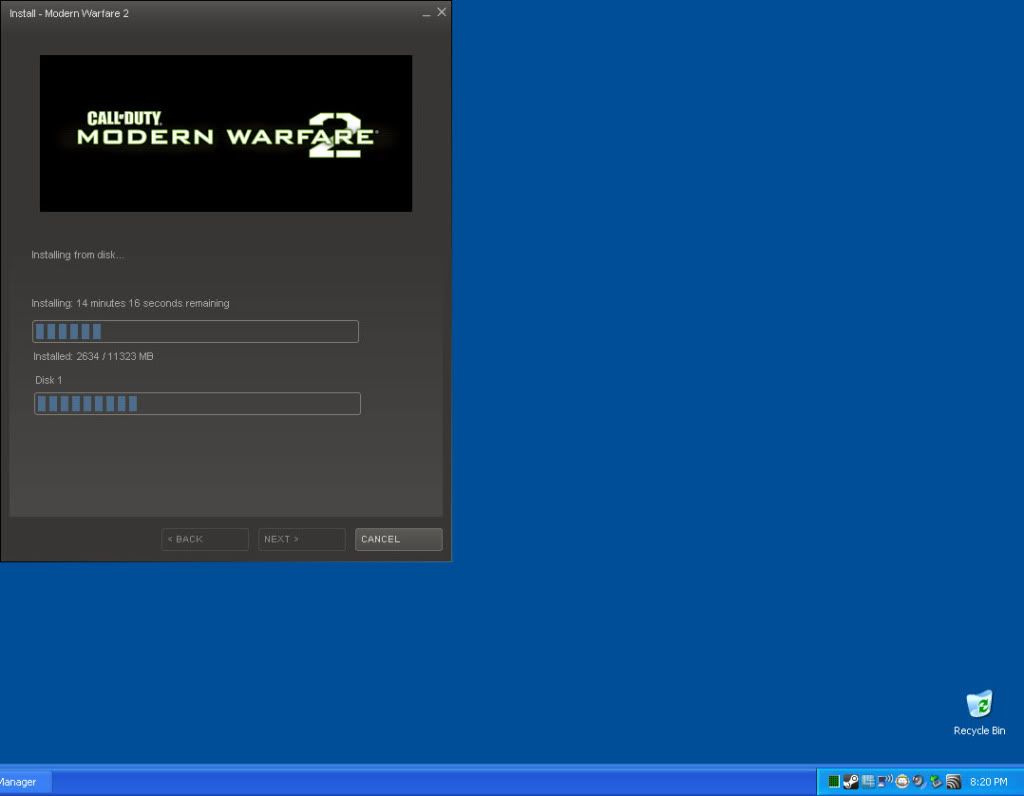The width and height of the screenshot is (1024, 796).
Task: Click the Cancel button in installer
Action: tap(398, 539)
